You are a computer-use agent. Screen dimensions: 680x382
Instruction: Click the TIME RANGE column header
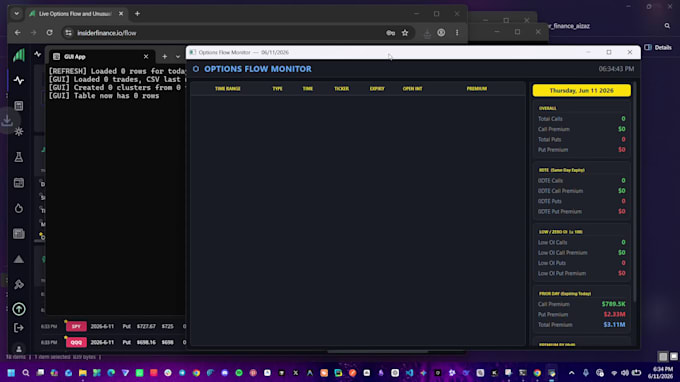point(228,88)
